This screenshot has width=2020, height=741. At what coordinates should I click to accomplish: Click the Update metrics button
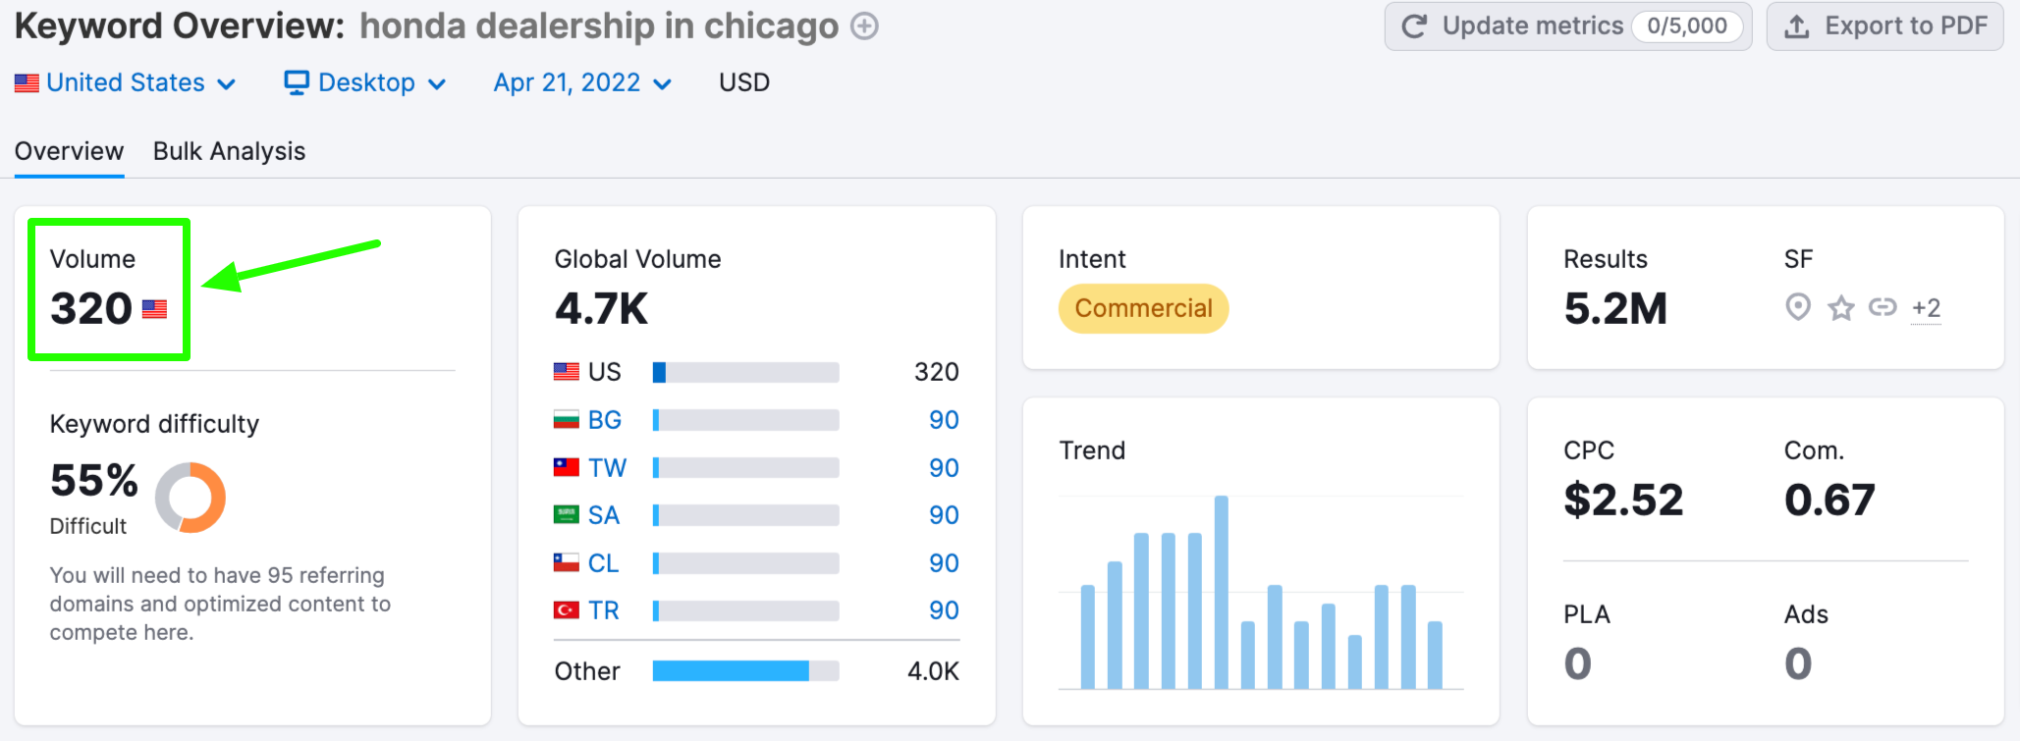point(1568,26)
